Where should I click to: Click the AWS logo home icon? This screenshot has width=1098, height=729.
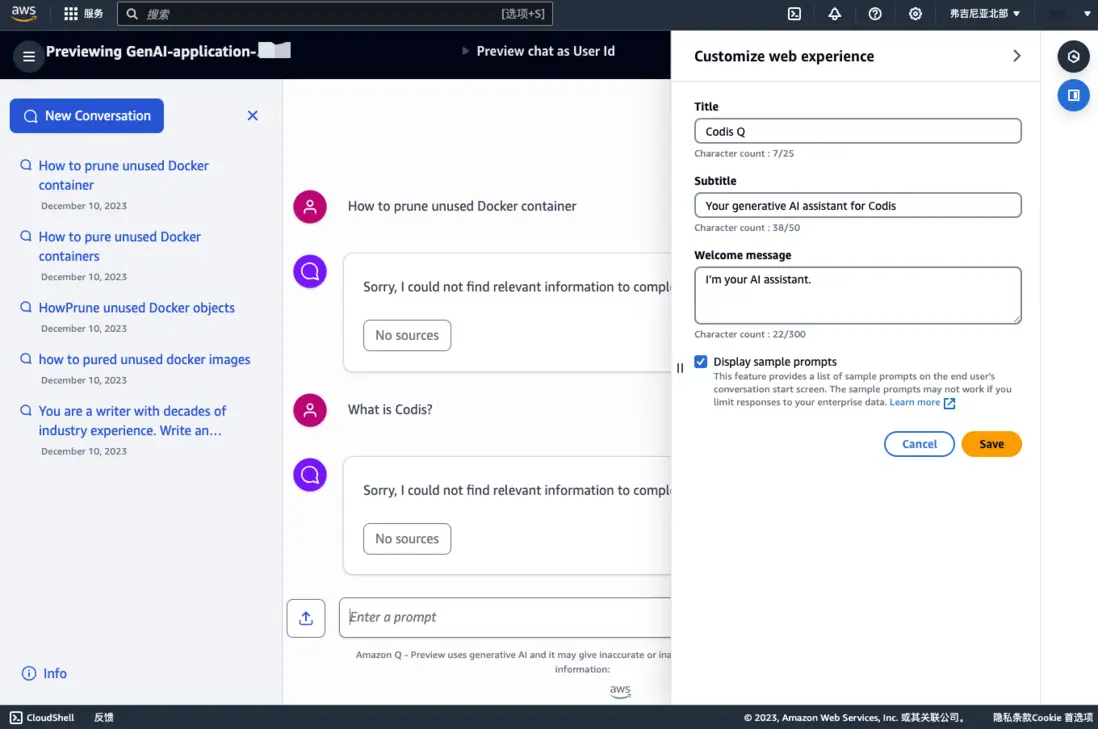24,14
